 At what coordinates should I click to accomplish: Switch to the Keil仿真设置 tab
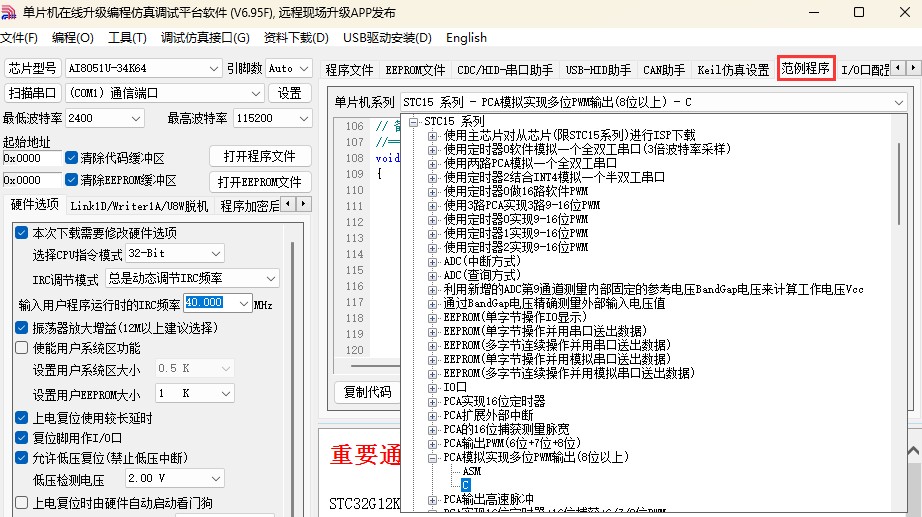coord(733,70)
